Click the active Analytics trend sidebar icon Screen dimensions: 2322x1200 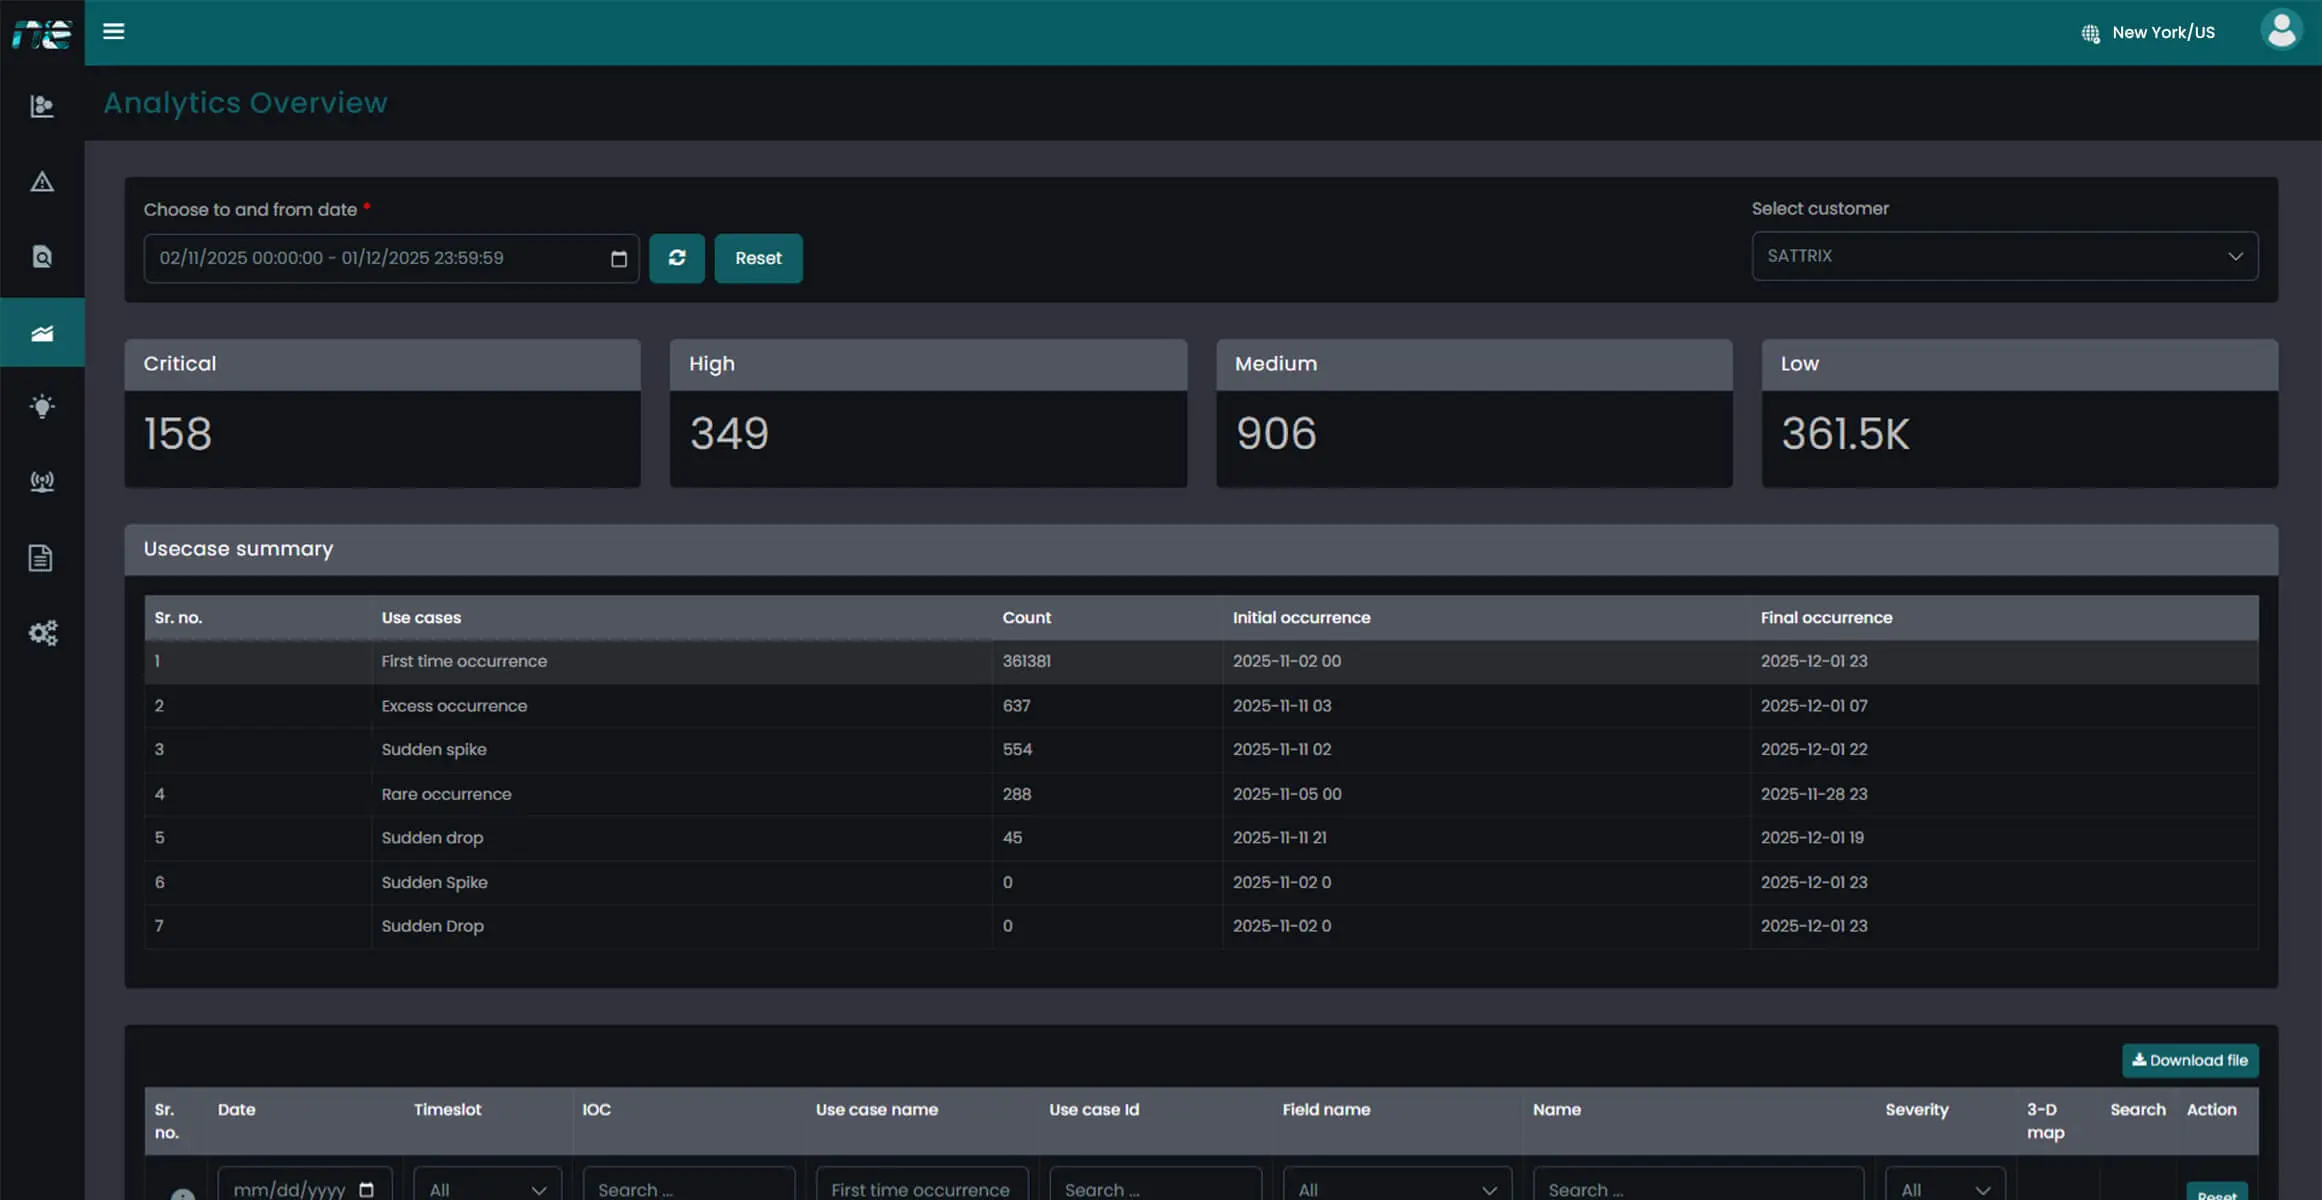pyautogui.click(x=42, y=331)
